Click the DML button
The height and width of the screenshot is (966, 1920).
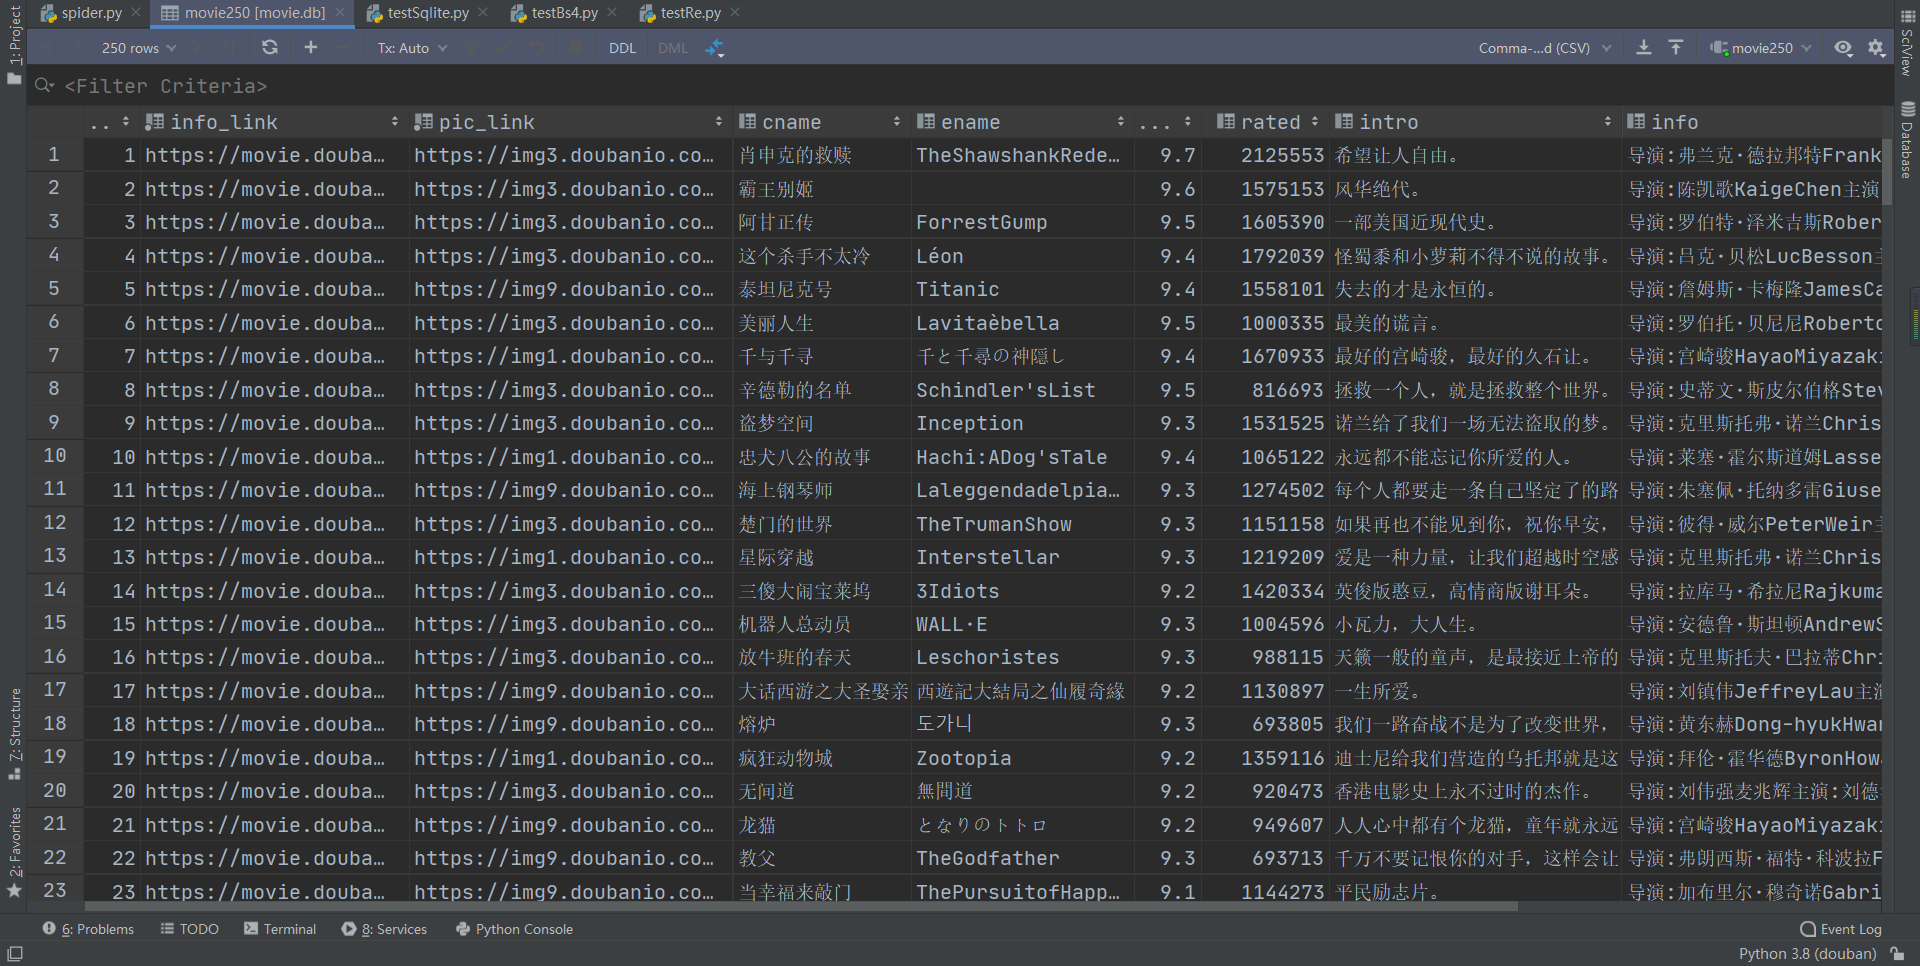(673, 47)
